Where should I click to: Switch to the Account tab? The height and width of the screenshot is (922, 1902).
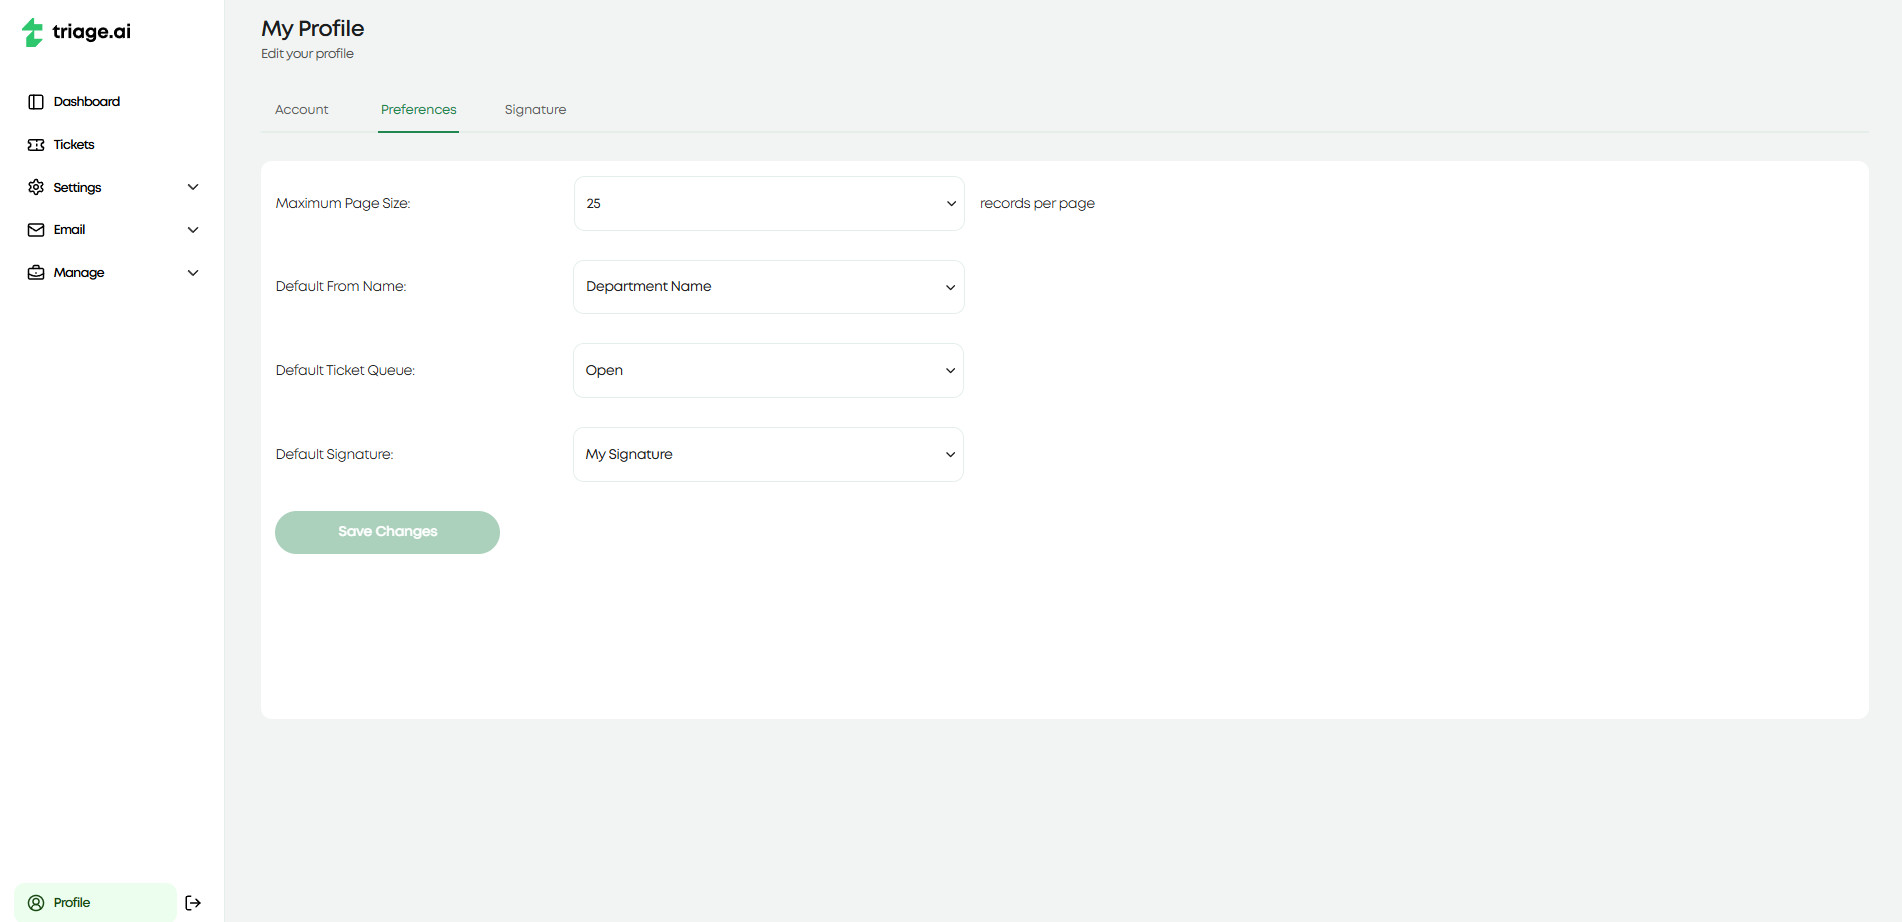(x=301, y=109)
